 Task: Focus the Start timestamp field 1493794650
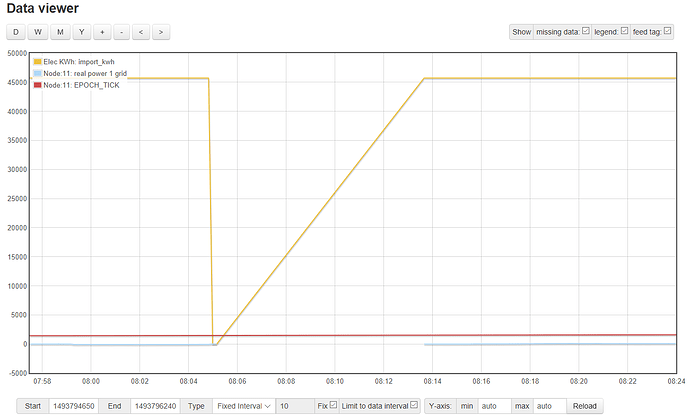click(x=73, y=406)
